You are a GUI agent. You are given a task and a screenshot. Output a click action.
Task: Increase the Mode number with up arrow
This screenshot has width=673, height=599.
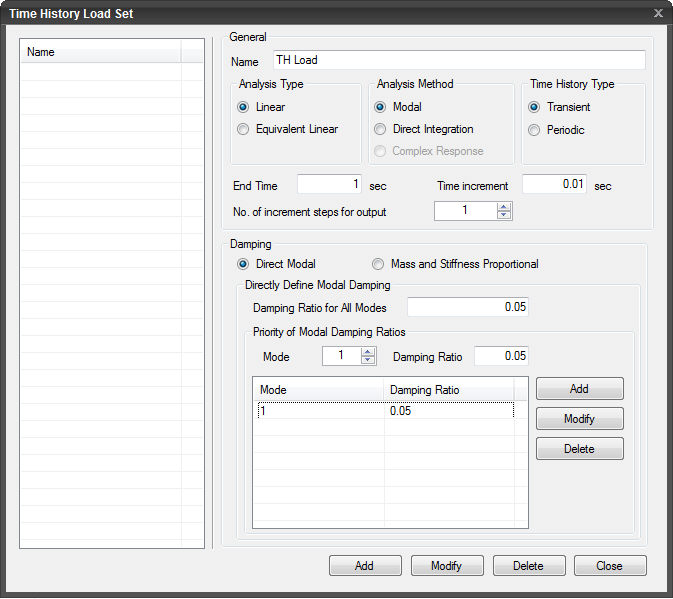click(368, 352)
